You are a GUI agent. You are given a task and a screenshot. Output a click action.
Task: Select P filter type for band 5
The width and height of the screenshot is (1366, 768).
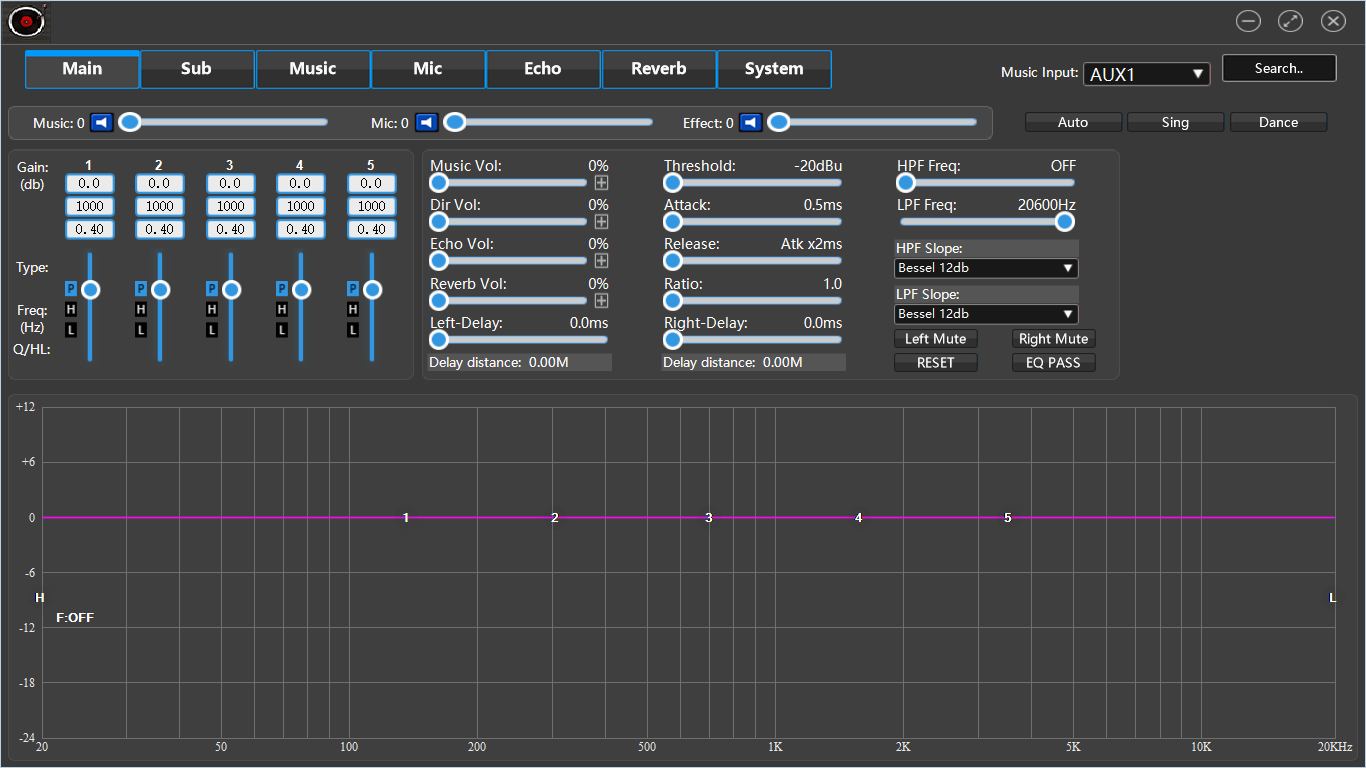353,288
